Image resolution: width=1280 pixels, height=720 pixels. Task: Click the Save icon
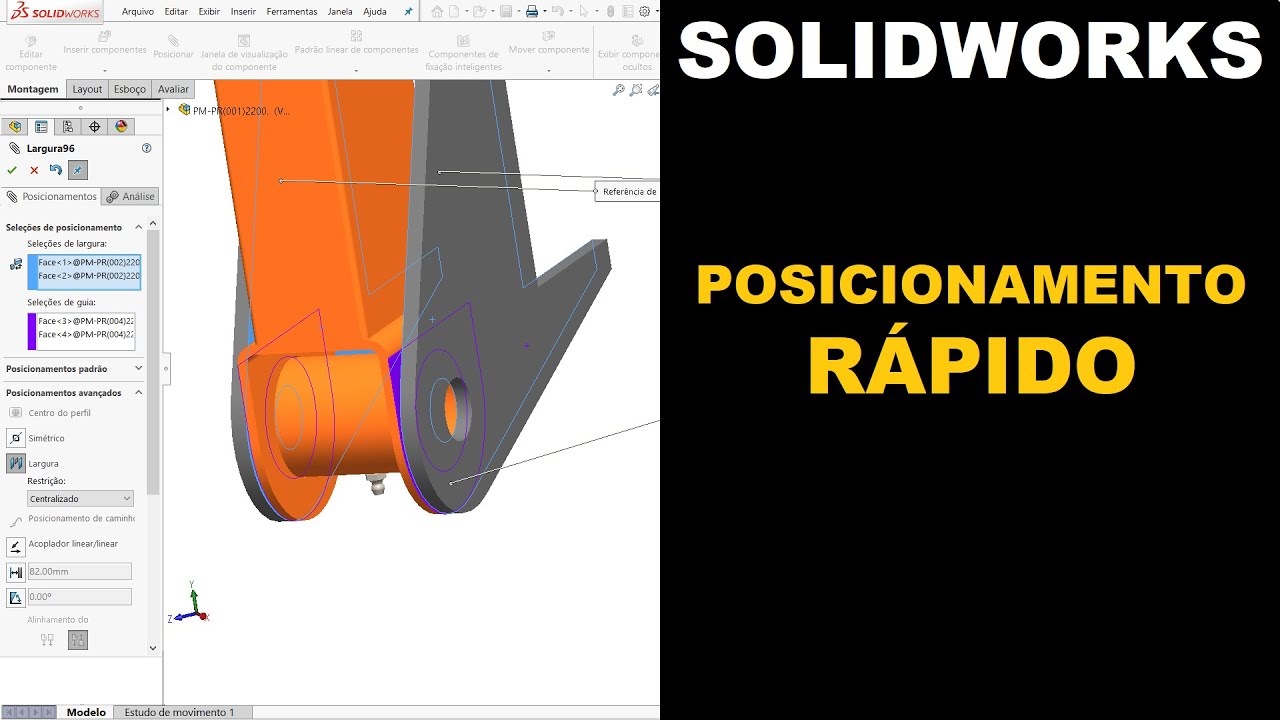pos(506,12)
